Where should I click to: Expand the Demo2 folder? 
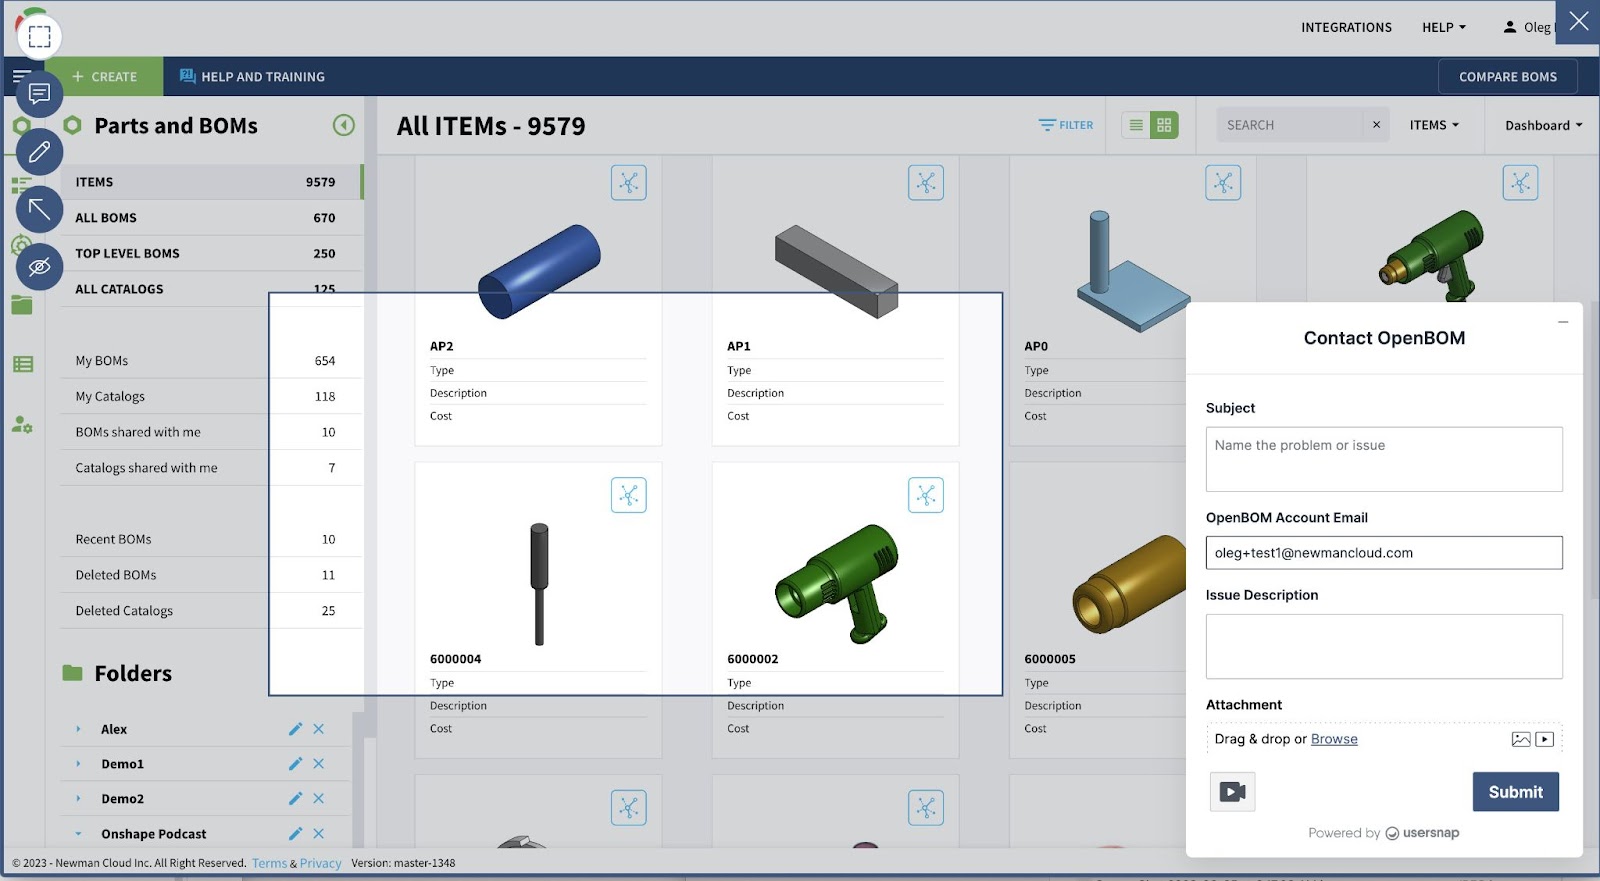[78, 799]
